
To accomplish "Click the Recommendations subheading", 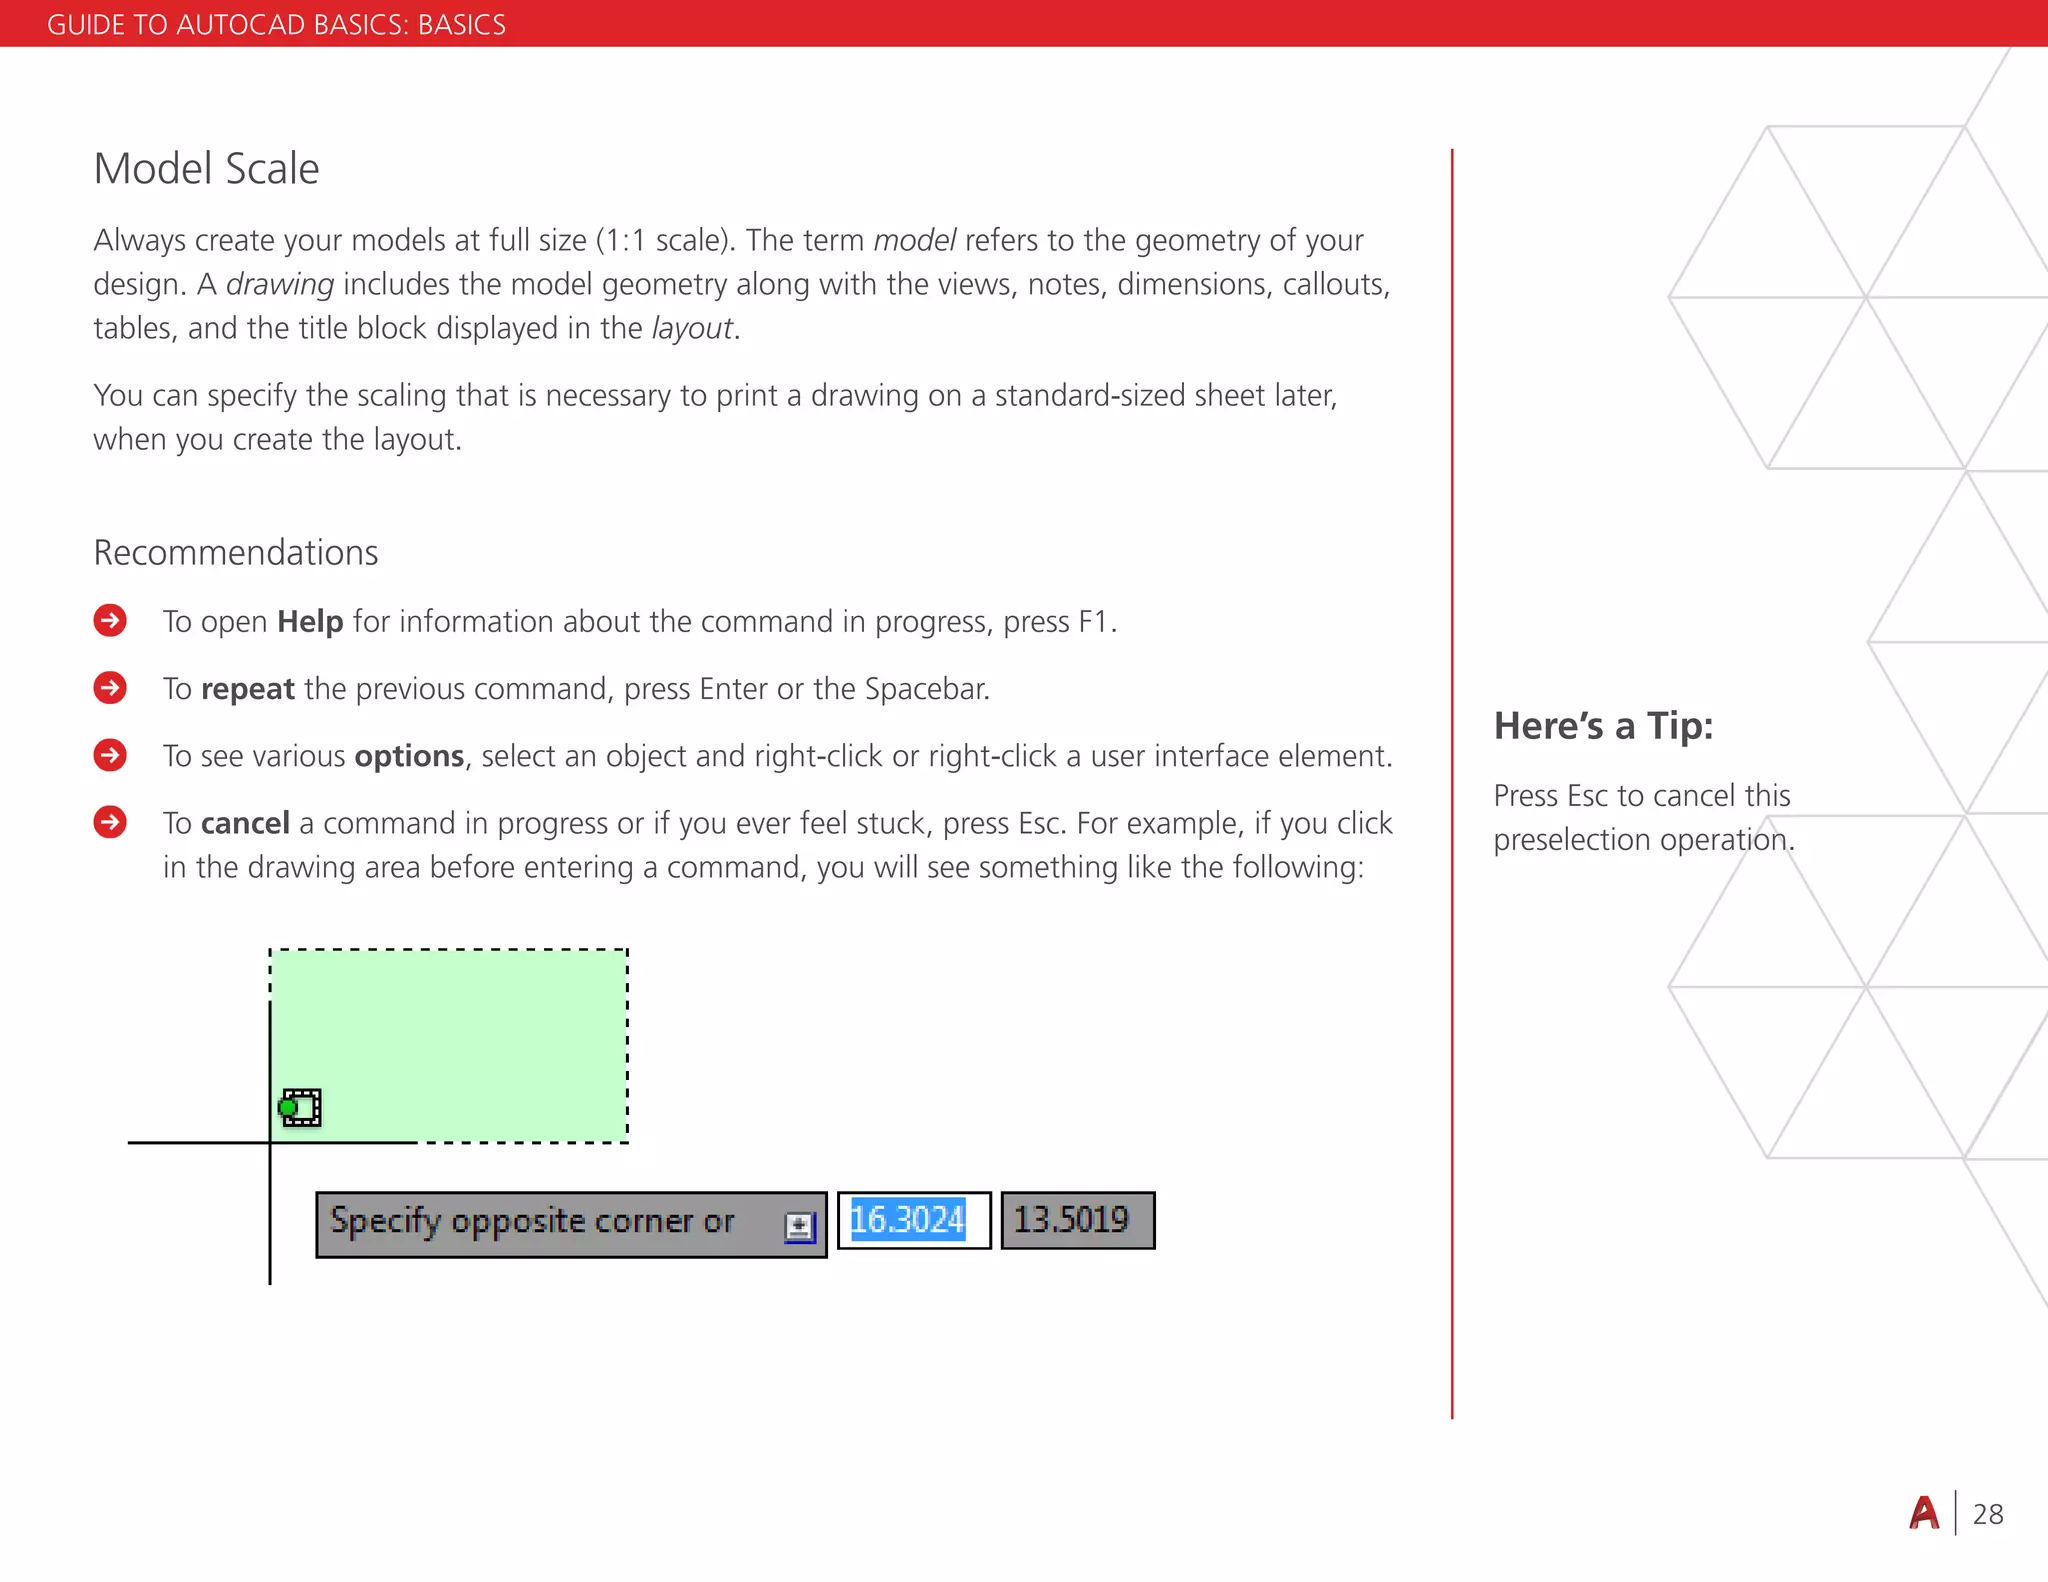I will pos(236,552).
